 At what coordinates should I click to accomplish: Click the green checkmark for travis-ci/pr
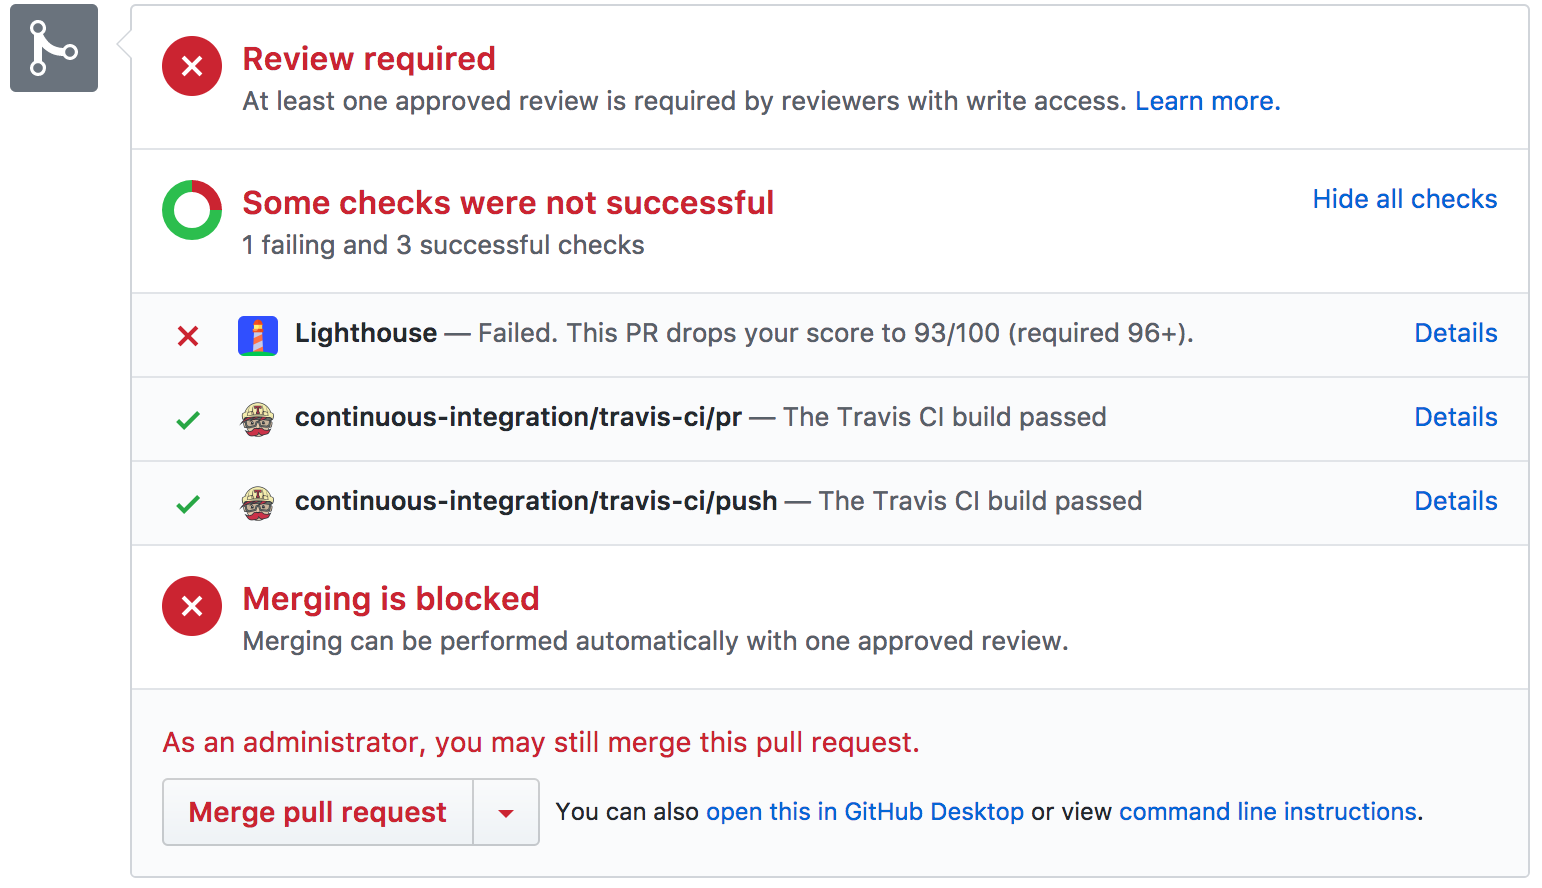(x=187, y=420)
